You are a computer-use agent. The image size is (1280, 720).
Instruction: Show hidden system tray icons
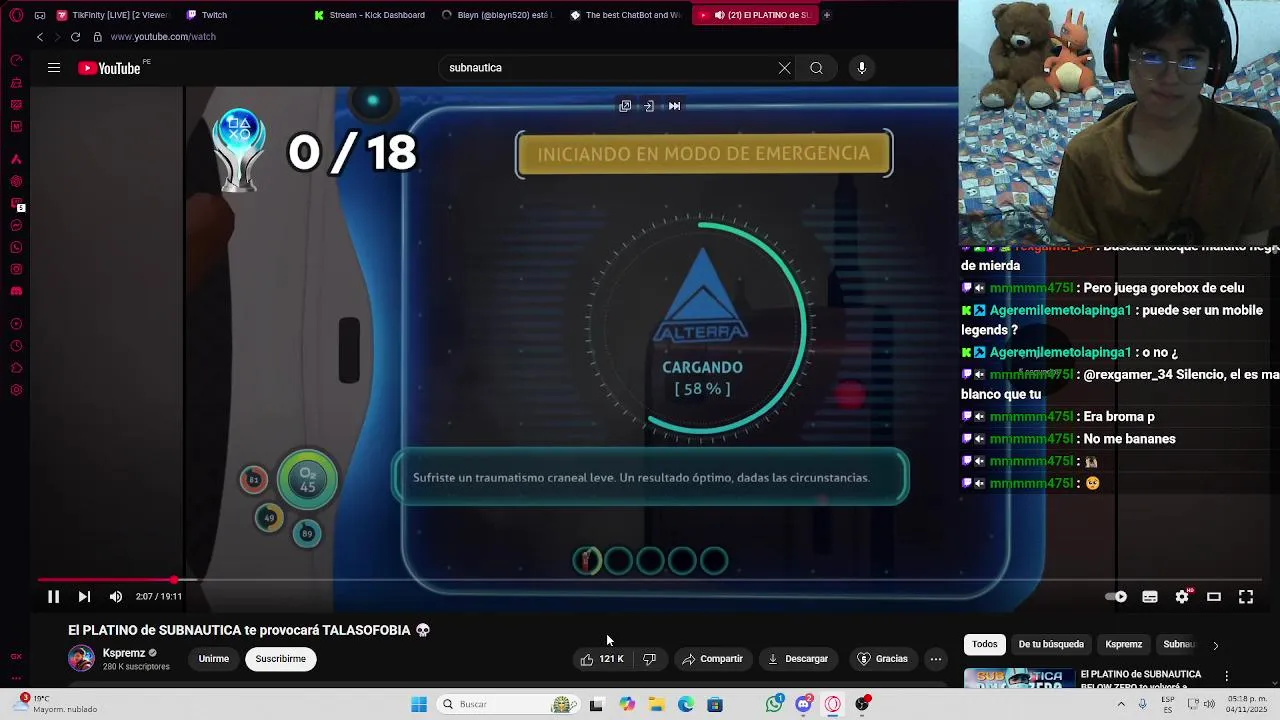pos(1121,705)
